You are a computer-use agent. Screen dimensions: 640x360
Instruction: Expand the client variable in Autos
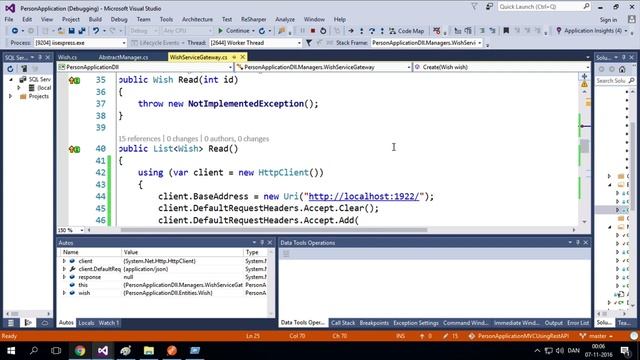coord(64,261)
